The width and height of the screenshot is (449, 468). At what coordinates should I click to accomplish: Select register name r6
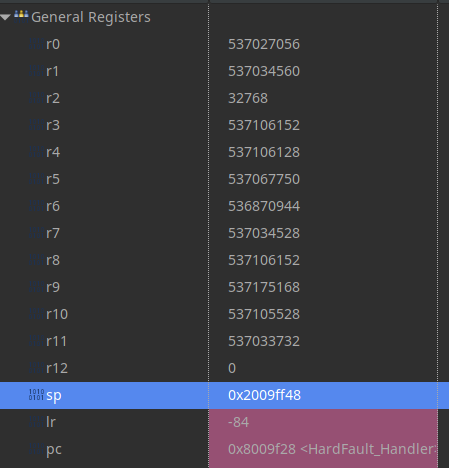click(x=53, y=206)
